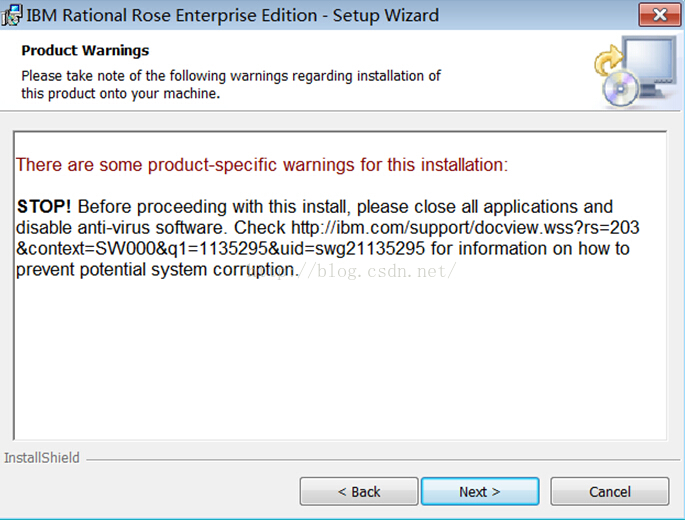
Task: Cancel the setup wizard
Action: click(x=609, y=492)
